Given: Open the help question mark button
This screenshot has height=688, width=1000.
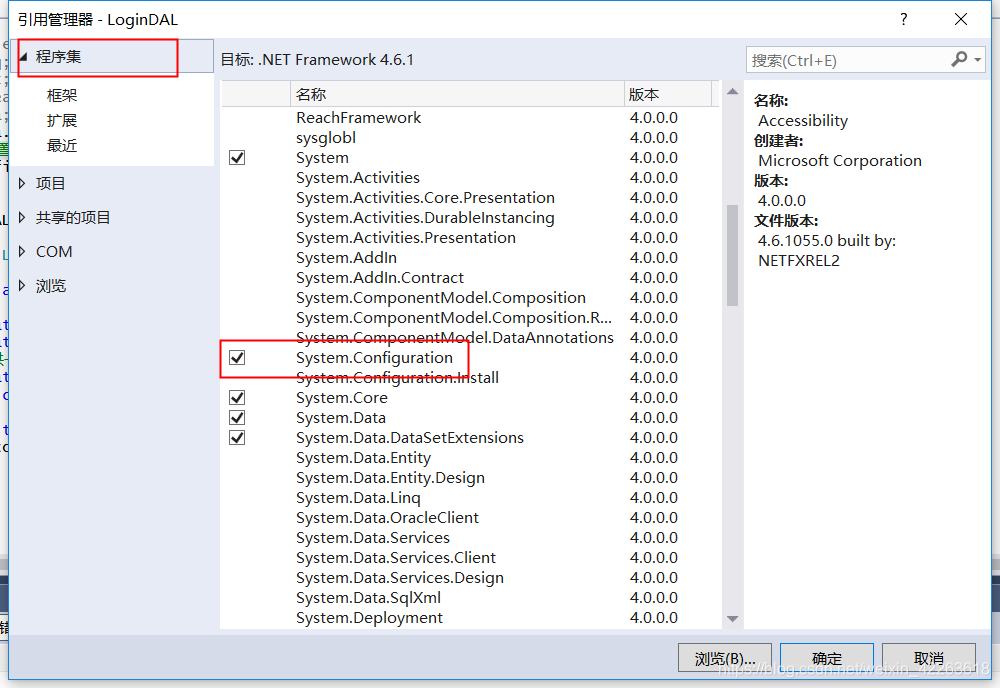Looking at the screenshot, I should point(904,19).
